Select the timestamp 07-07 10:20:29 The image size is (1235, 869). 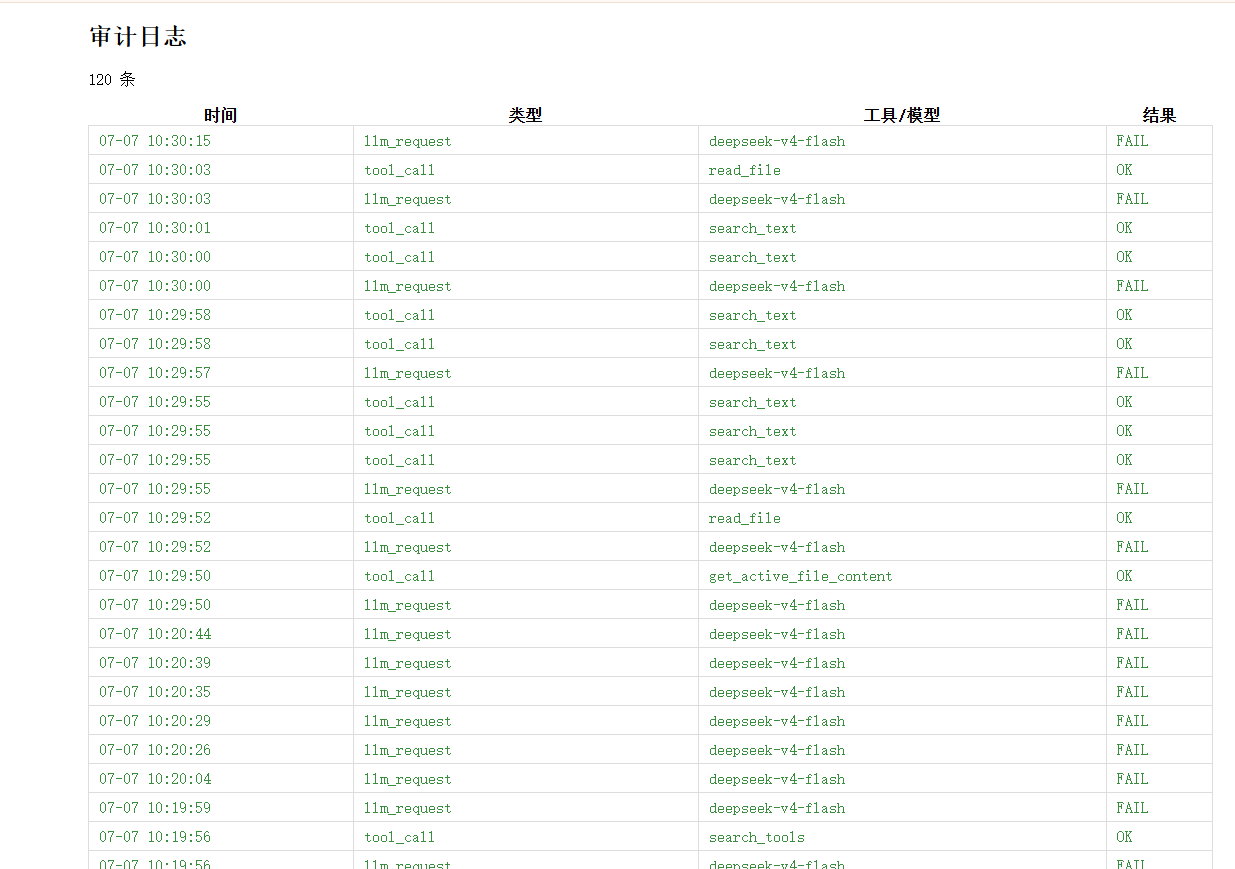tap(155, 721)
